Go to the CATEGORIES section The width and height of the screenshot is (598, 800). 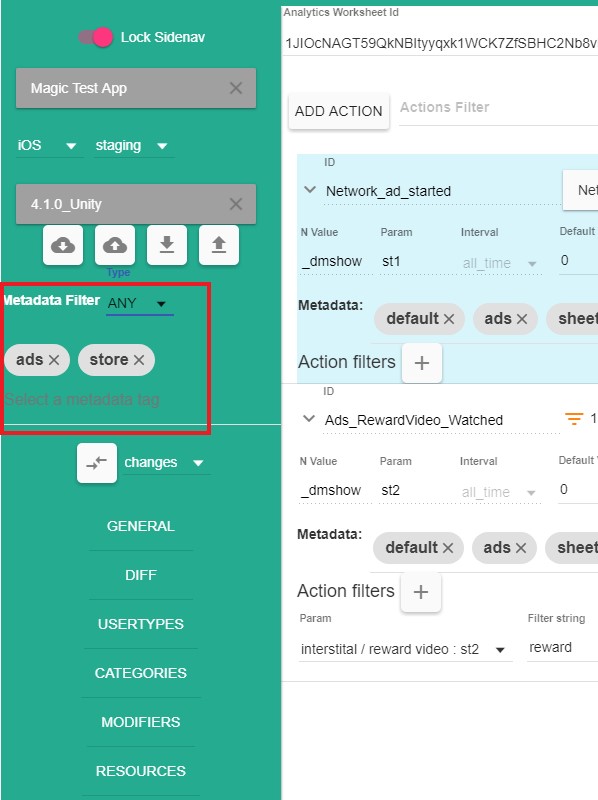[141, 673]
